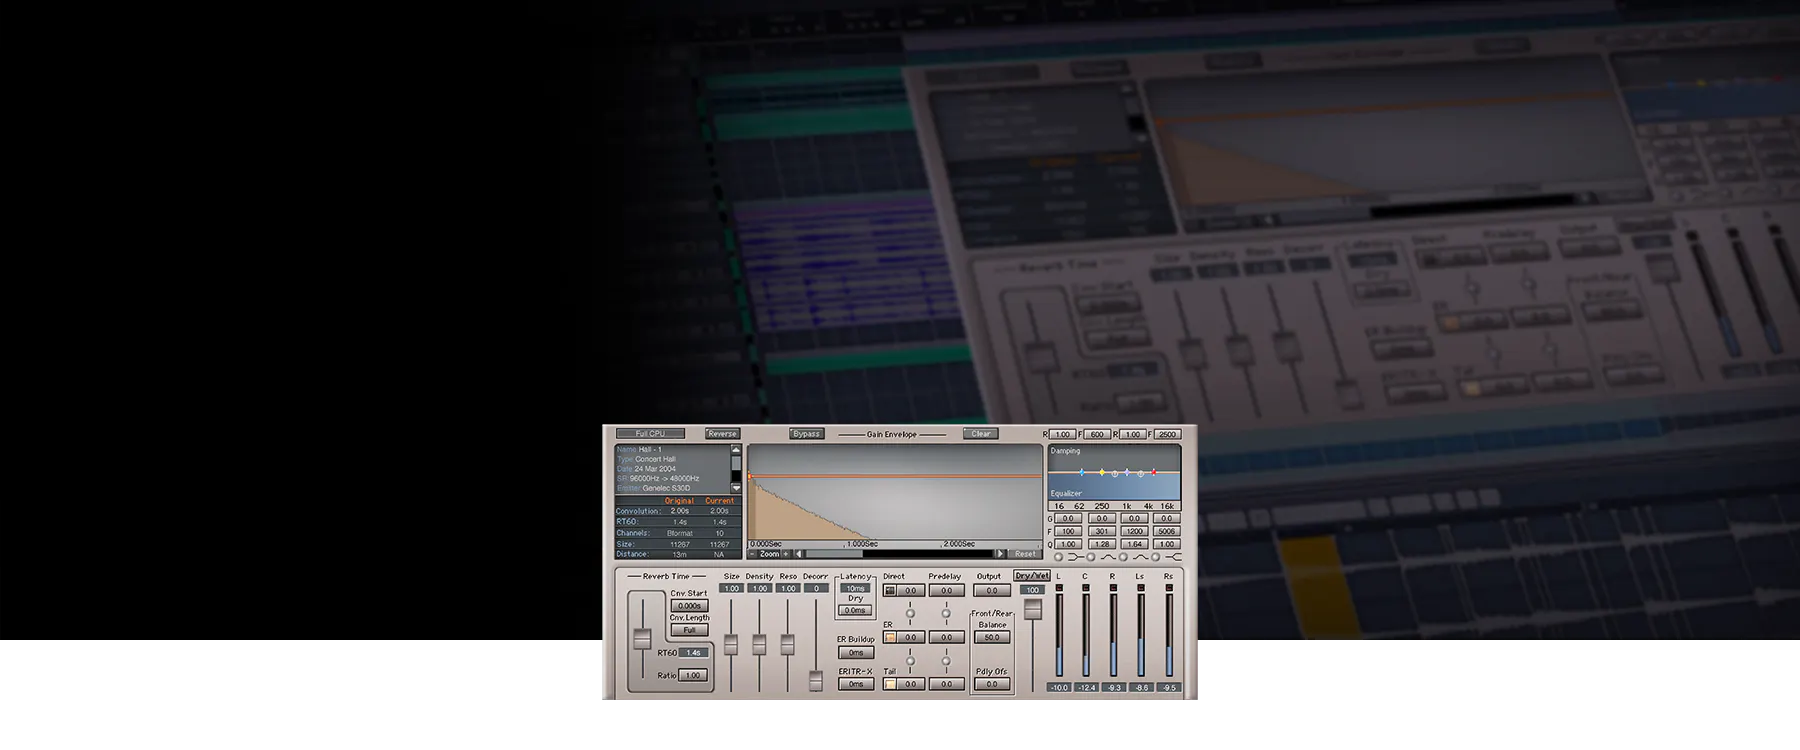Reset the R channel clip indicator

[1113, 588]
